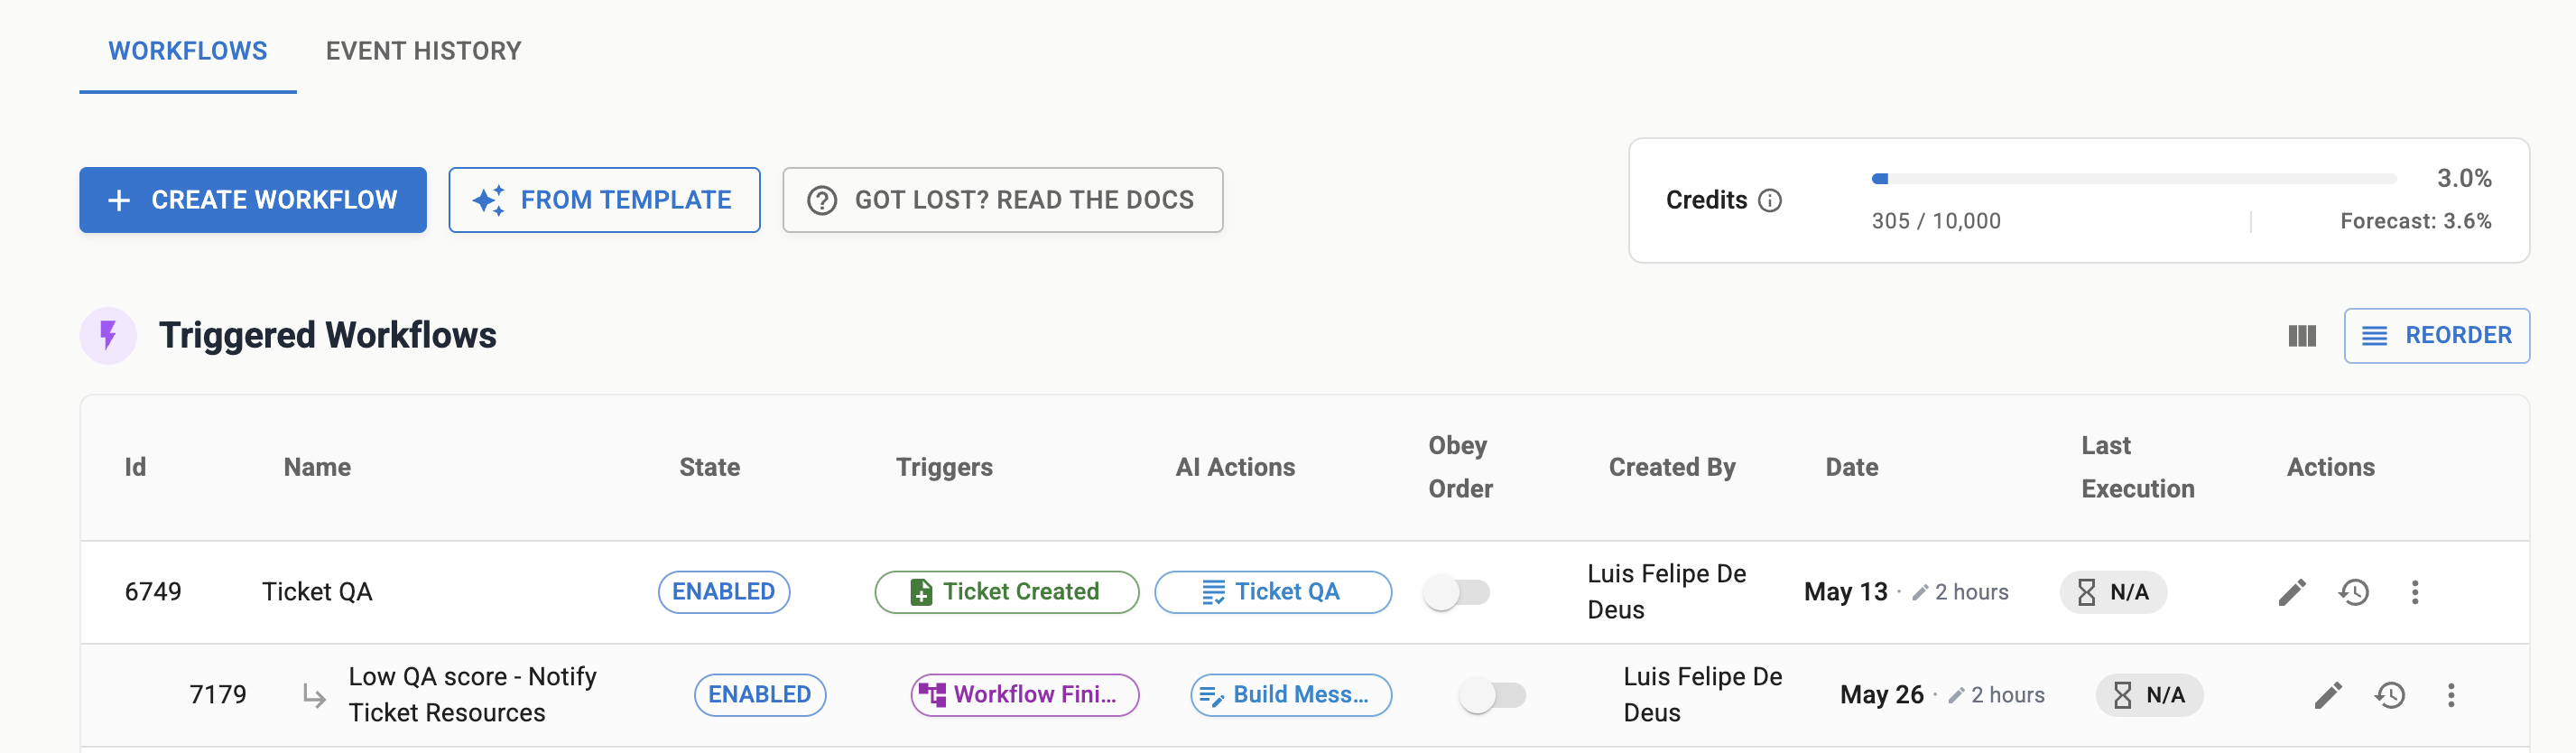2576x753 pixels.
Task: Switch to the Event History tab
Action: [423, 51]
